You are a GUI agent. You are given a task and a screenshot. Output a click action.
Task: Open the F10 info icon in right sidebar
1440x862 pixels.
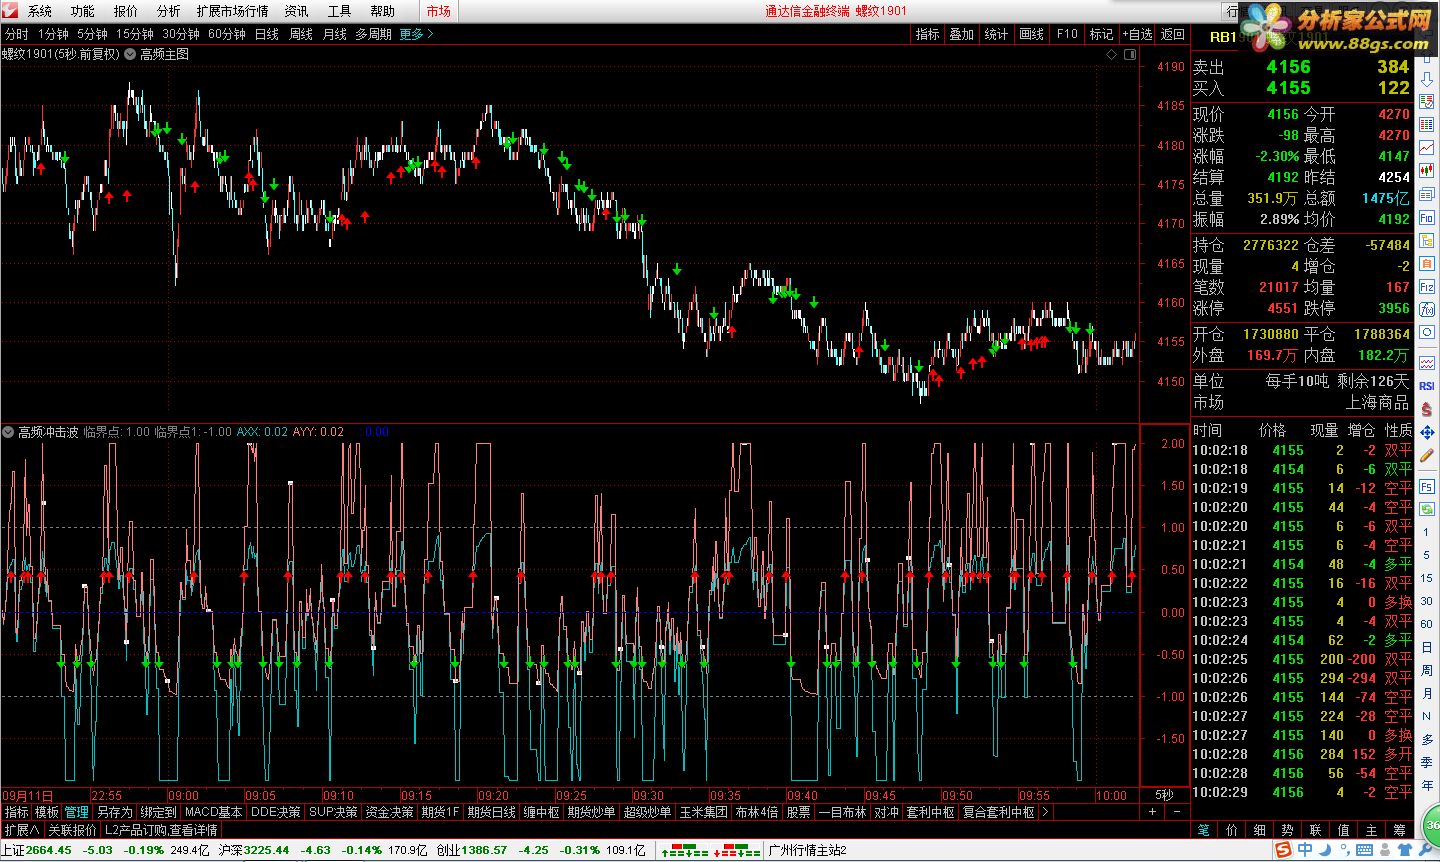[x=1427, y=217]
